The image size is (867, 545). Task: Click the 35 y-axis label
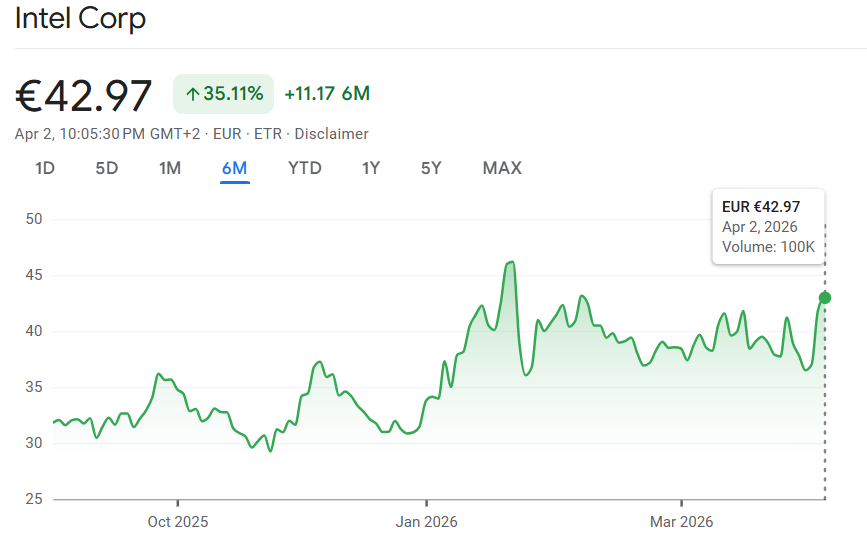tap(34, 387)
